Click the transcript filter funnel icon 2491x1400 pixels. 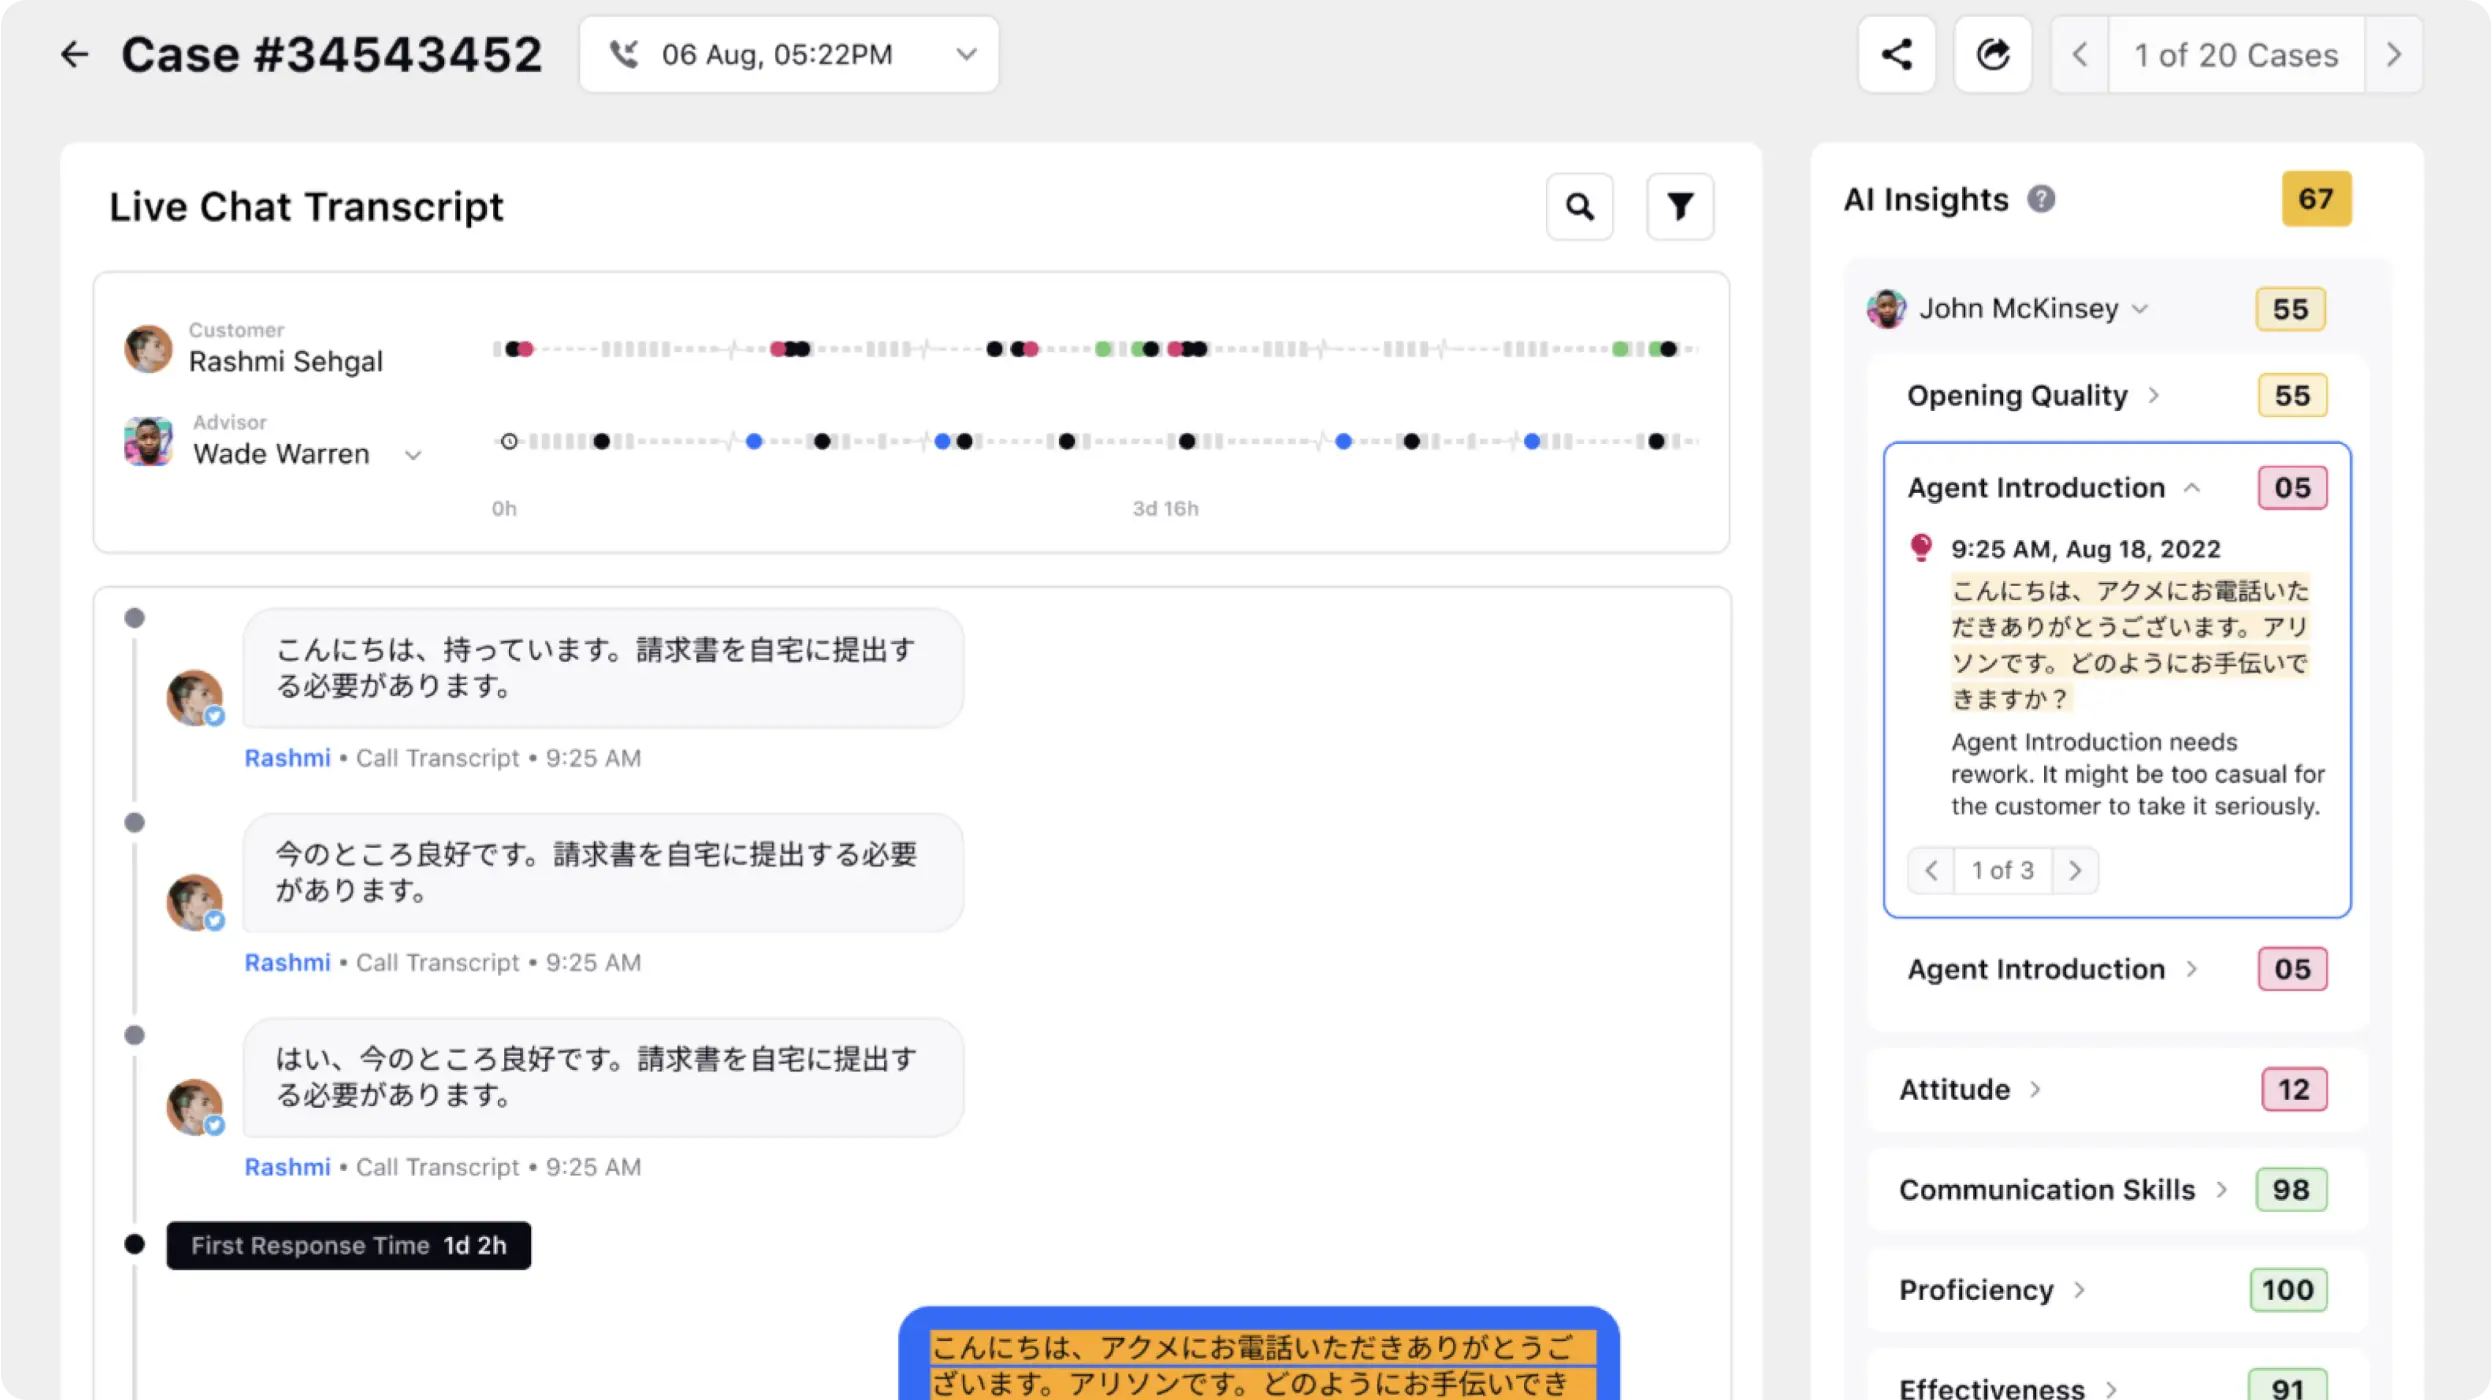1680,207
